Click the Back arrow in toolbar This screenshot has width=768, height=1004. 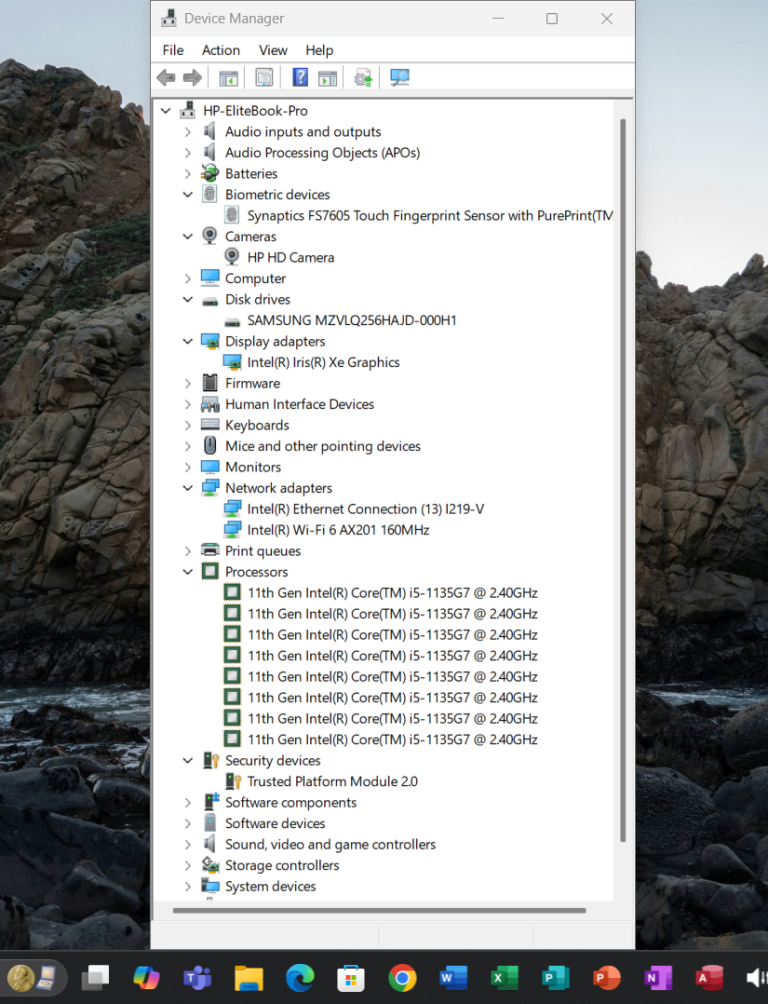click(x=166, y=78)
